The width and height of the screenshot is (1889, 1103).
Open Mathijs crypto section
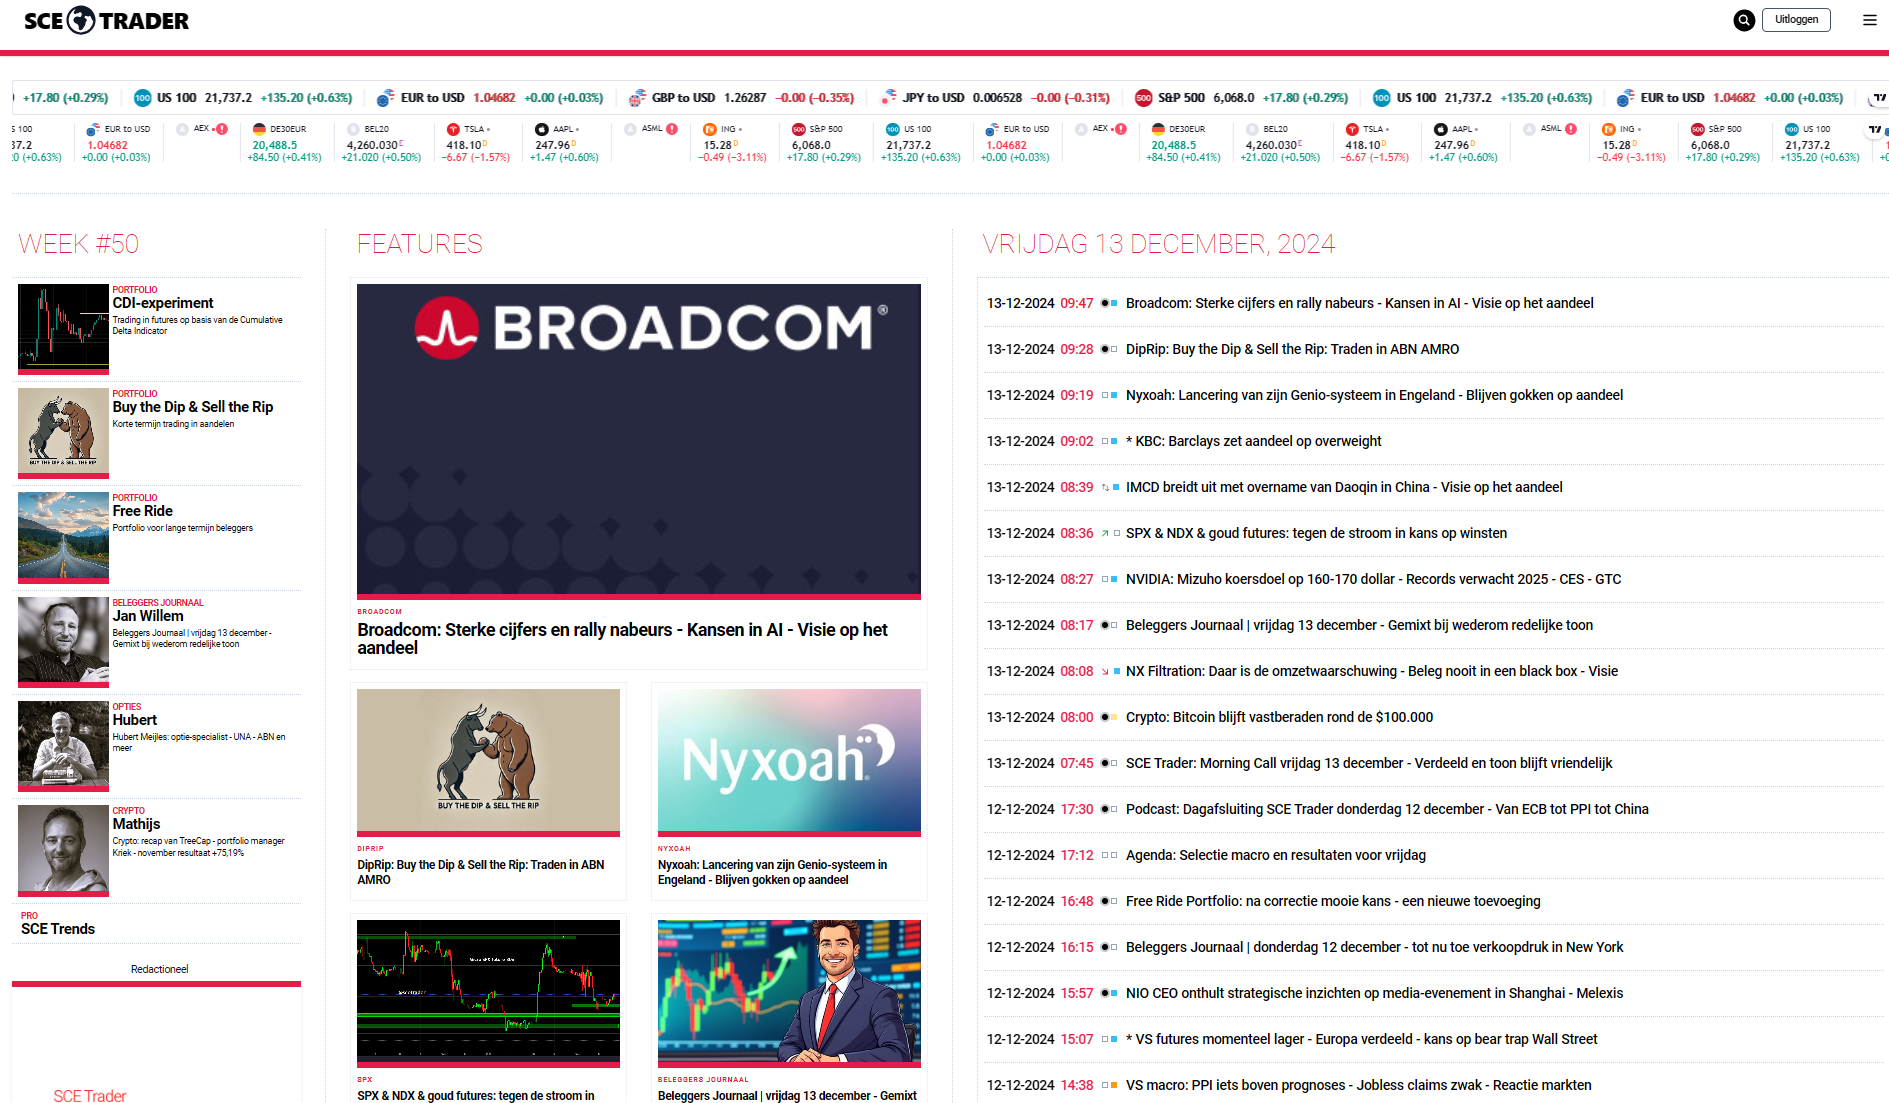pyautogui.click(x=136, y=824)
